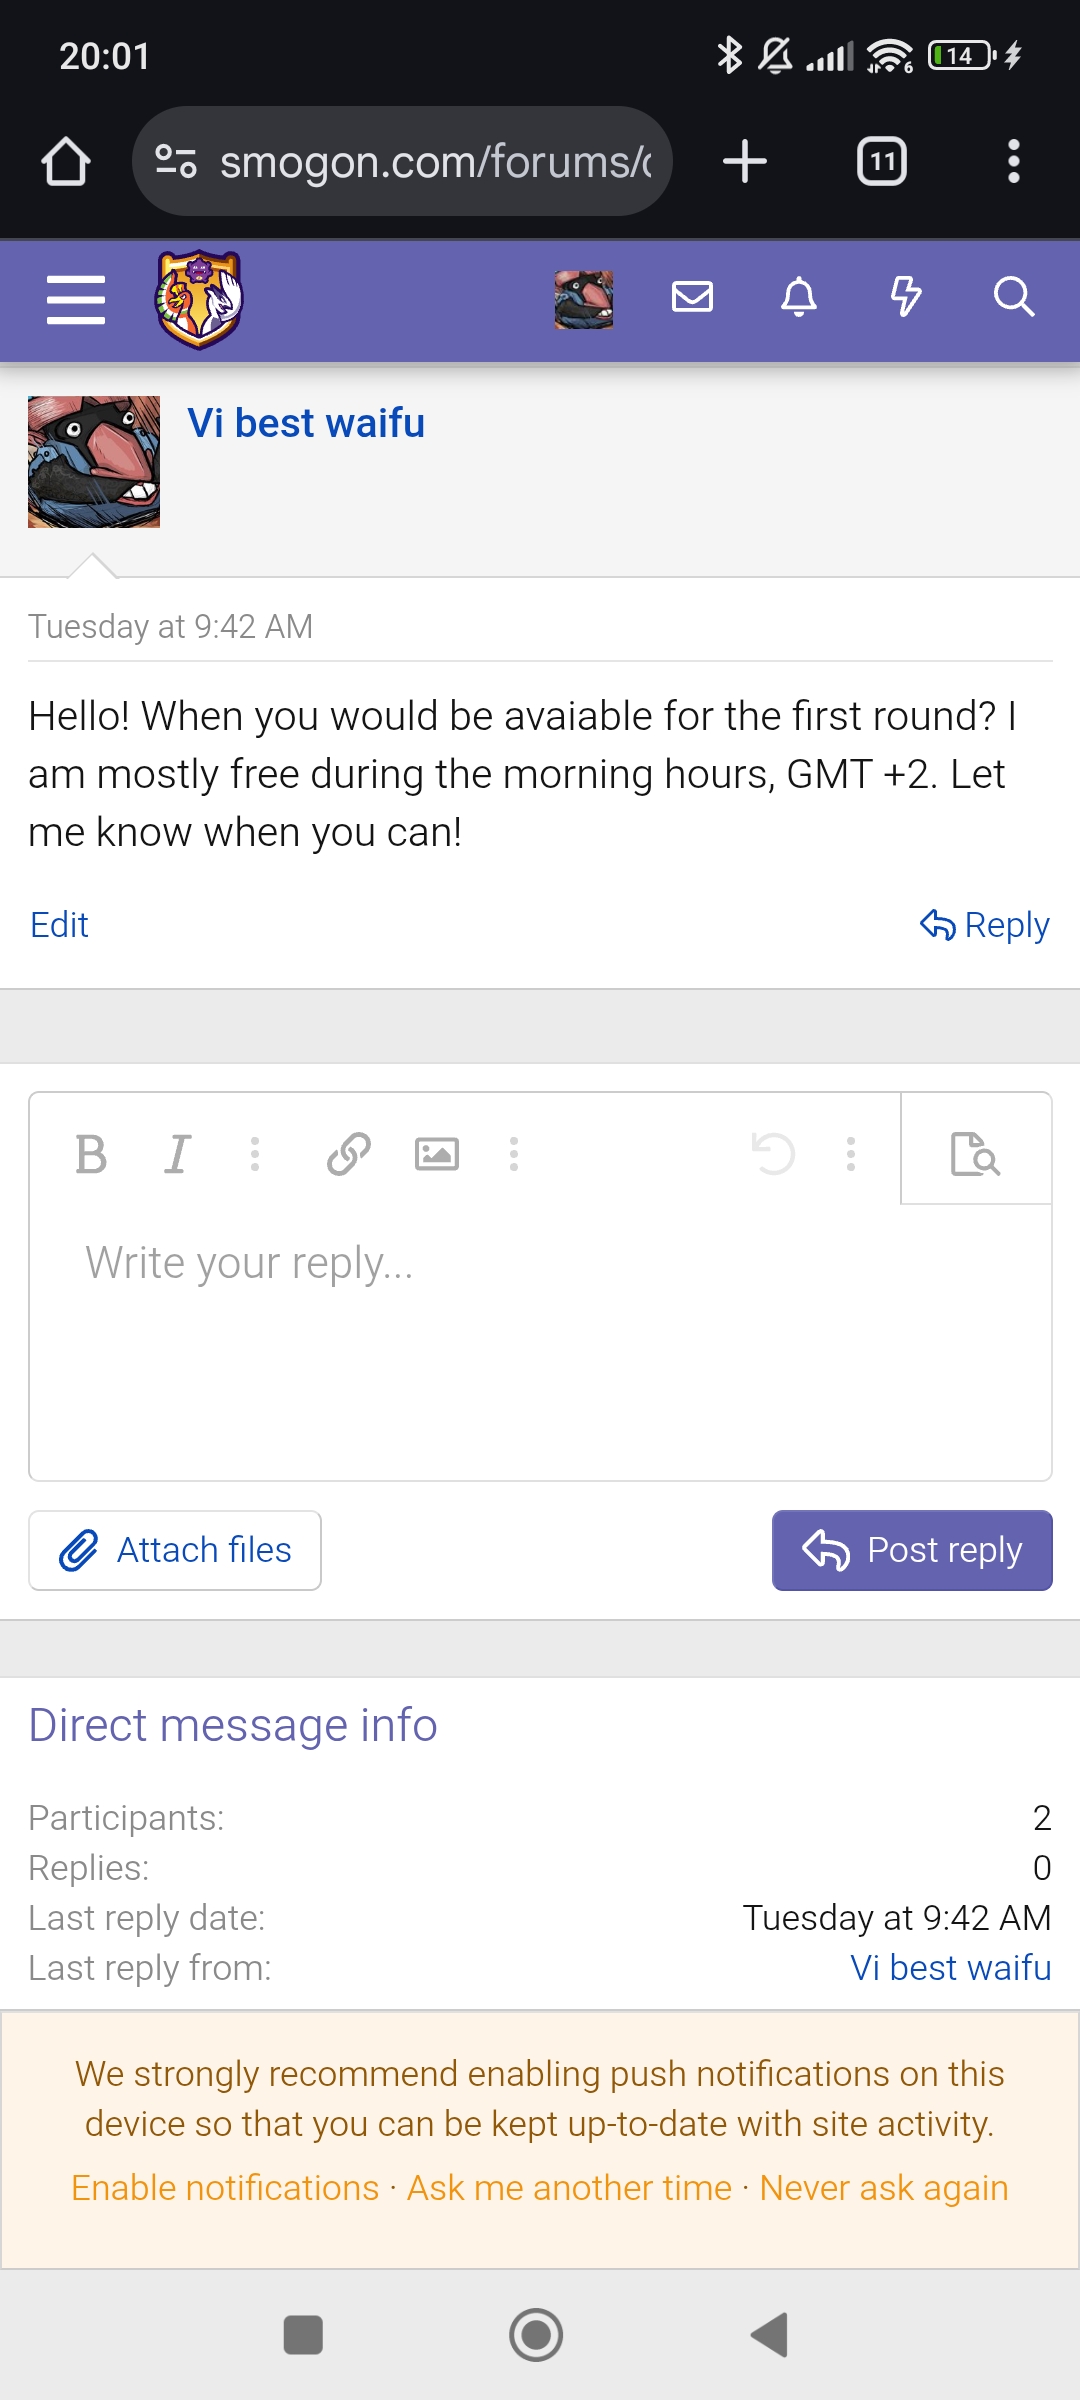
Task: Open the browser three-dot menu
Action: click(1014, 162)
